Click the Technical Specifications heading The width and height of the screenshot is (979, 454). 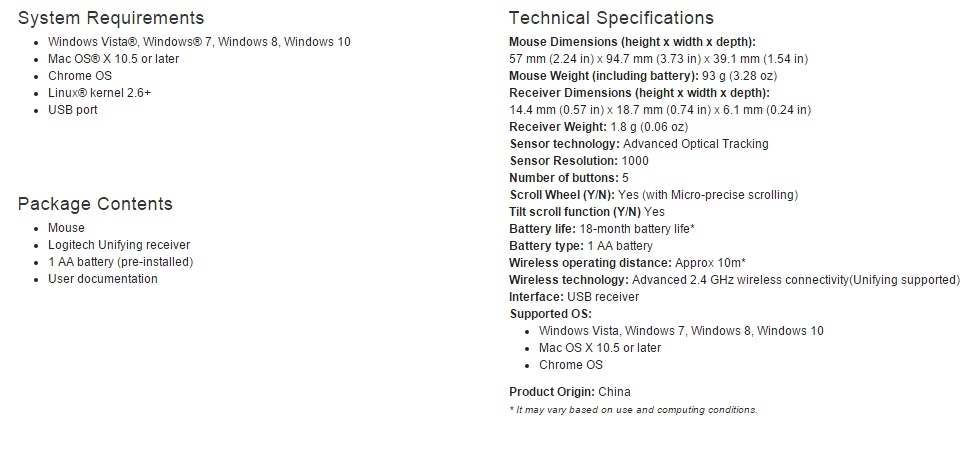(x=611, y=18)
